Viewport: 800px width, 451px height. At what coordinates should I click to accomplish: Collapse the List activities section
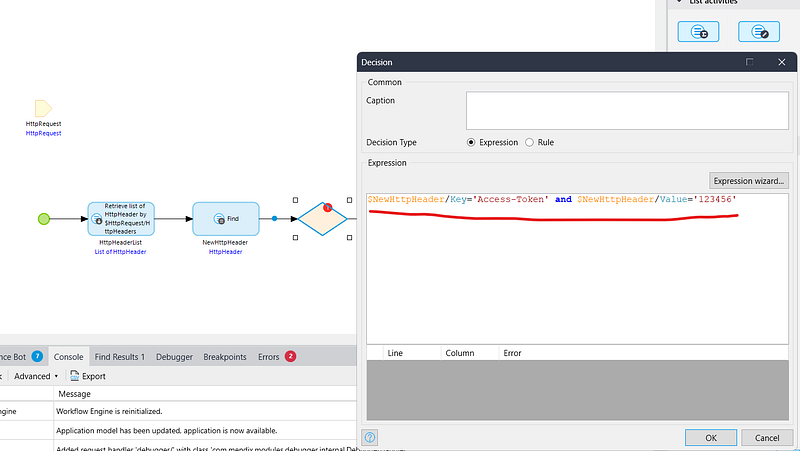(680, 3)
